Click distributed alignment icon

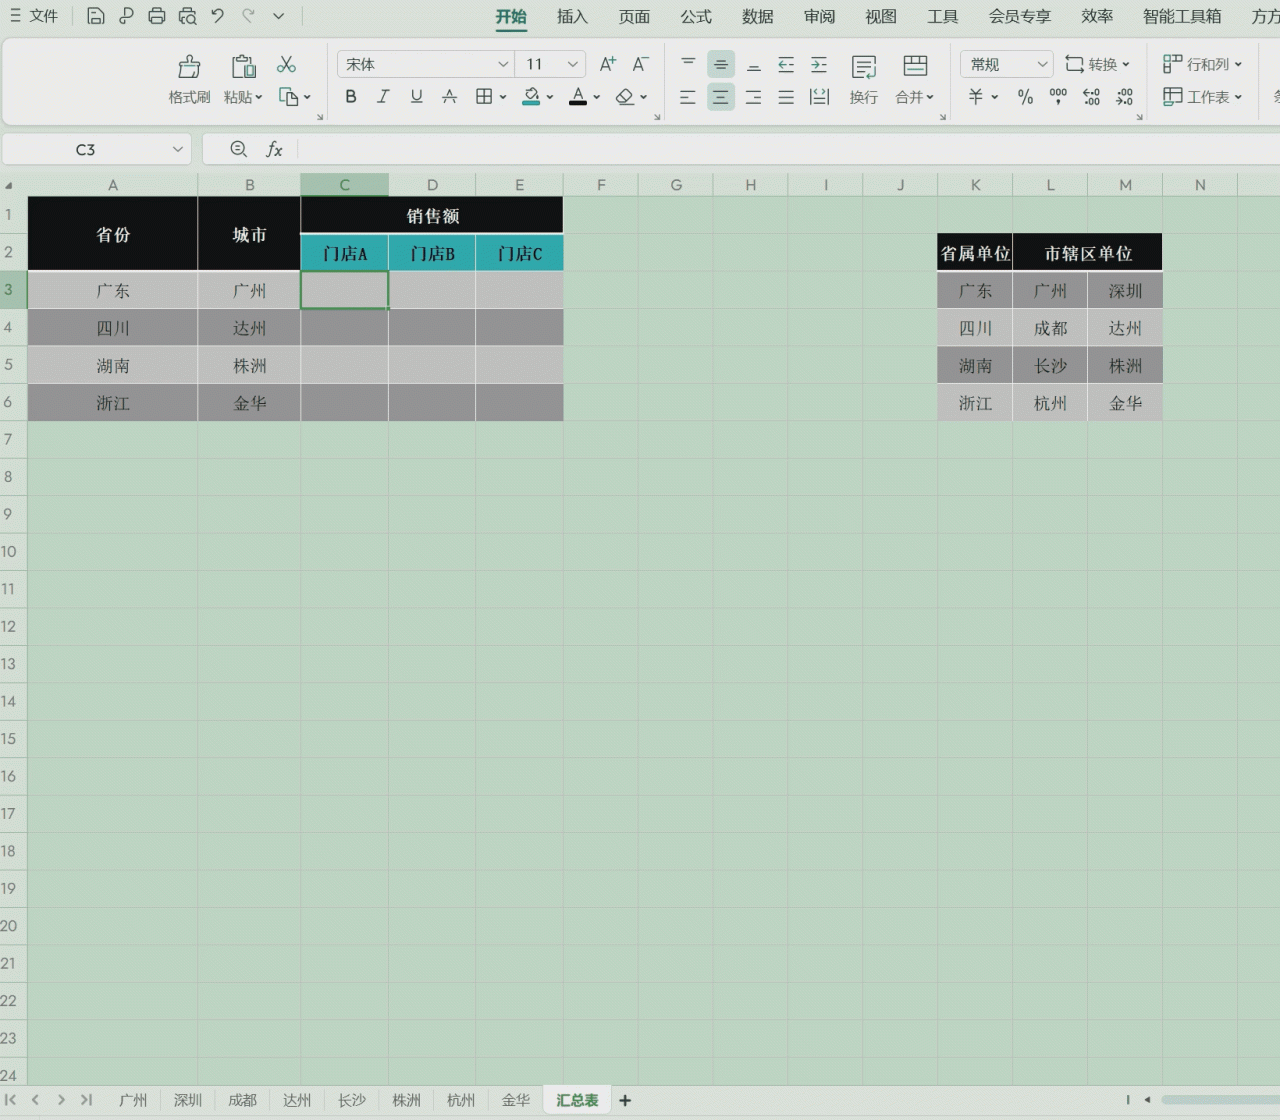[820, 97]
